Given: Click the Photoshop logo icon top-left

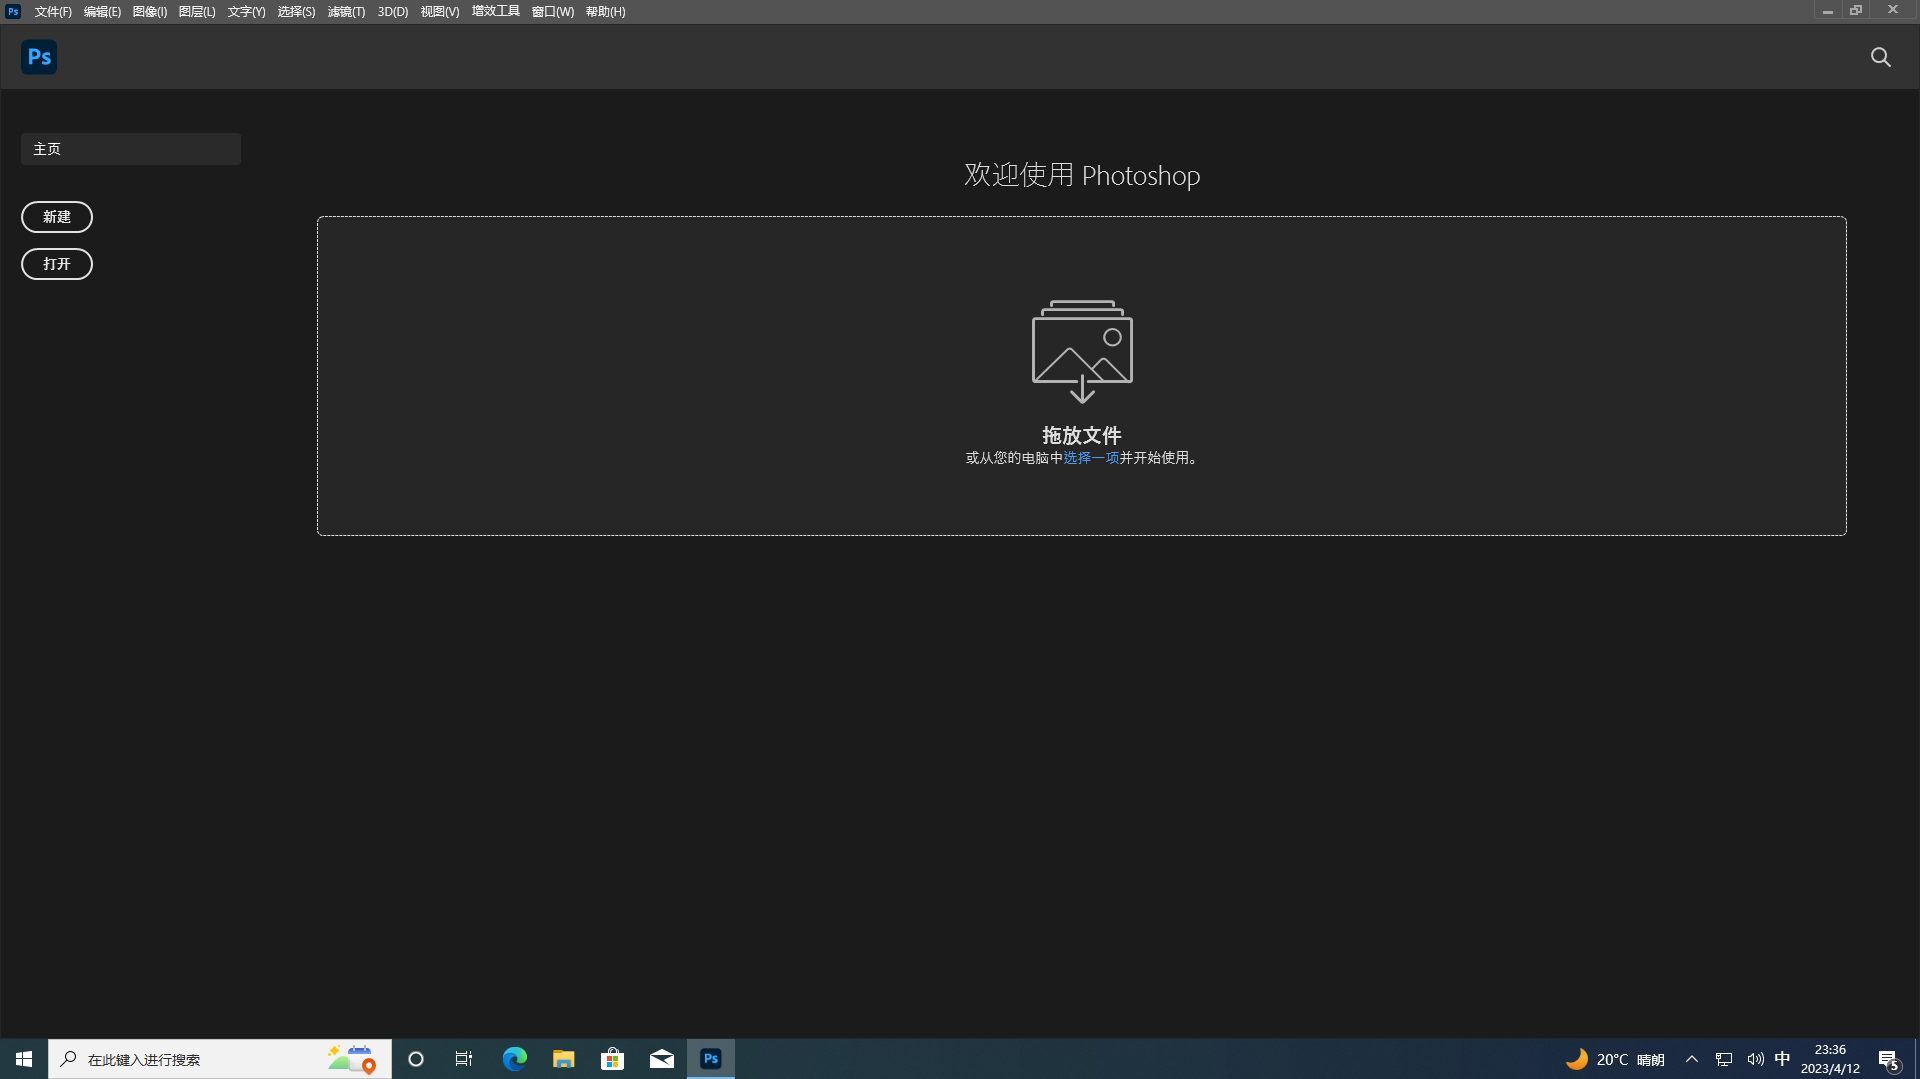Looking at the screenshot, I should [x=38, y=56].
